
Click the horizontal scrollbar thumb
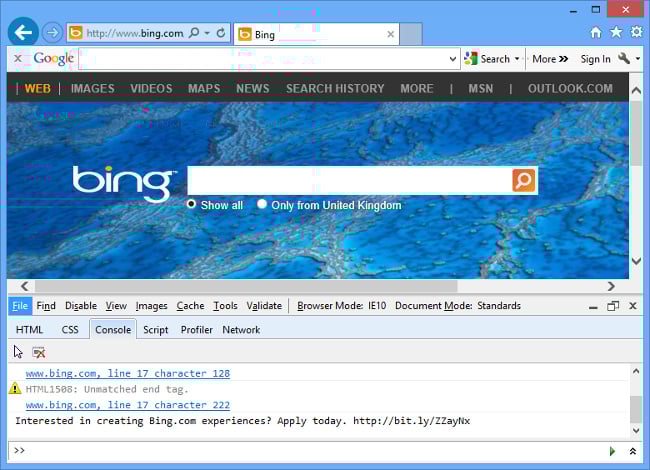pyautogui.click(x=246, y=286)
